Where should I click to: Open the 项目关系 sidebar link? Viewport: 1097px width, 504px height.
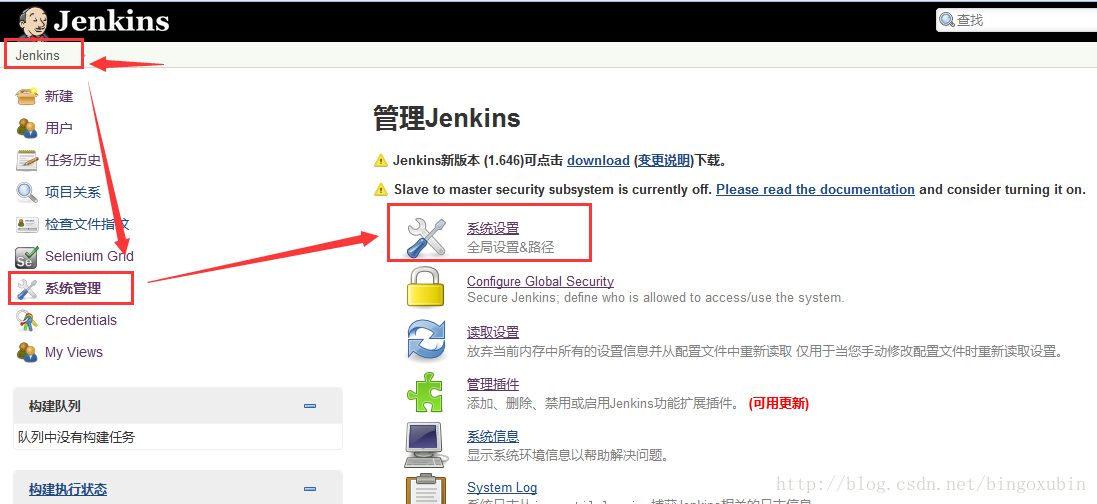[73, 192]
